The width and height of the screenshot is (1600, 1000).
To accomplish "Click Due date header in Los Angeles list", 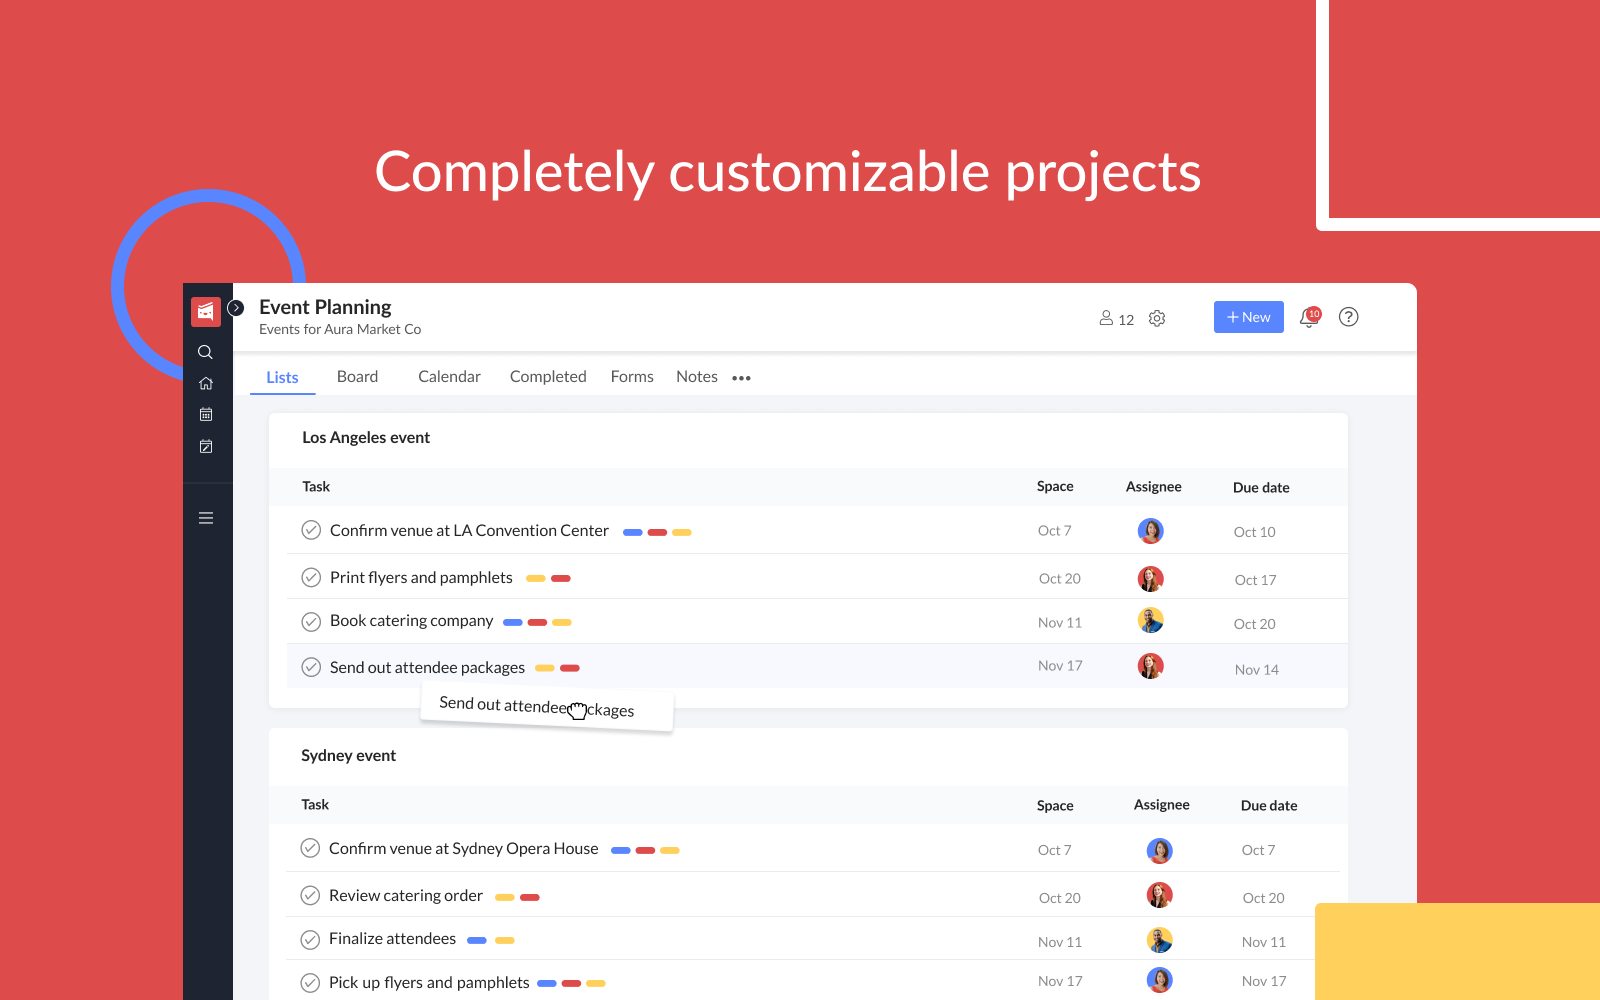I will click(1261, 488).
